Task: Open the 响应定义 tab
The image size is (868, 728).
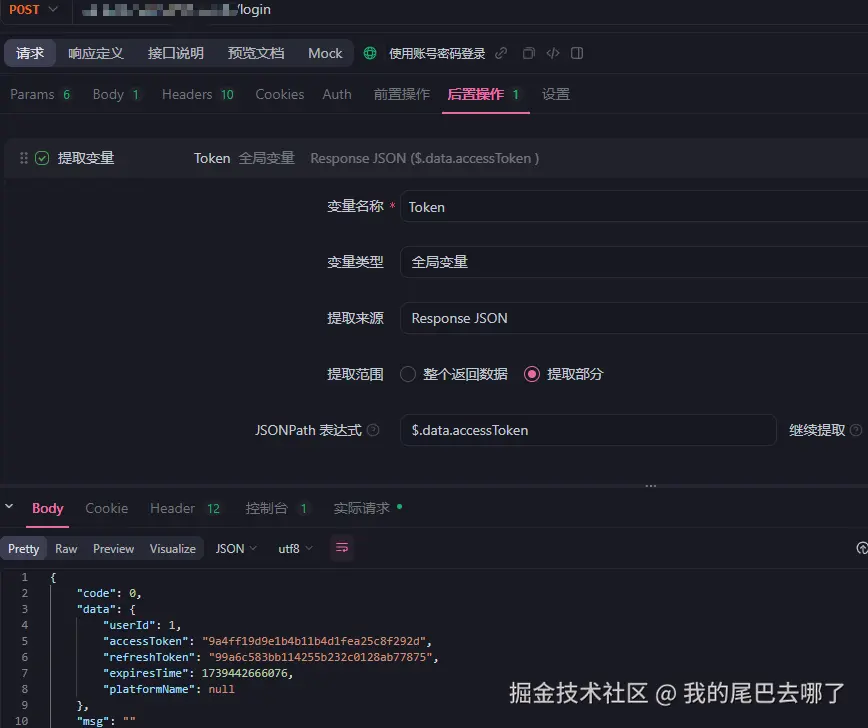Action: click(95, 53)
